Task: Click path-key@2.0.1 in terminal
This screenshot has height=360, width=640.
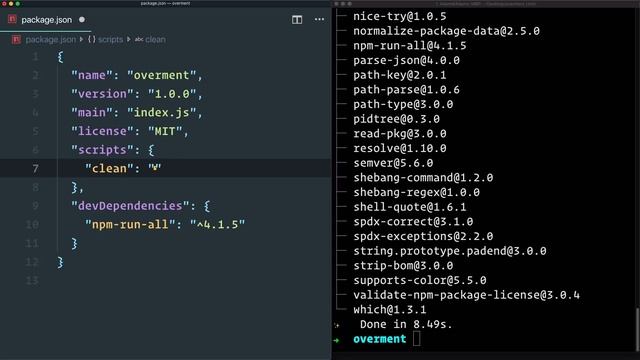Action: tap(400, 75)
